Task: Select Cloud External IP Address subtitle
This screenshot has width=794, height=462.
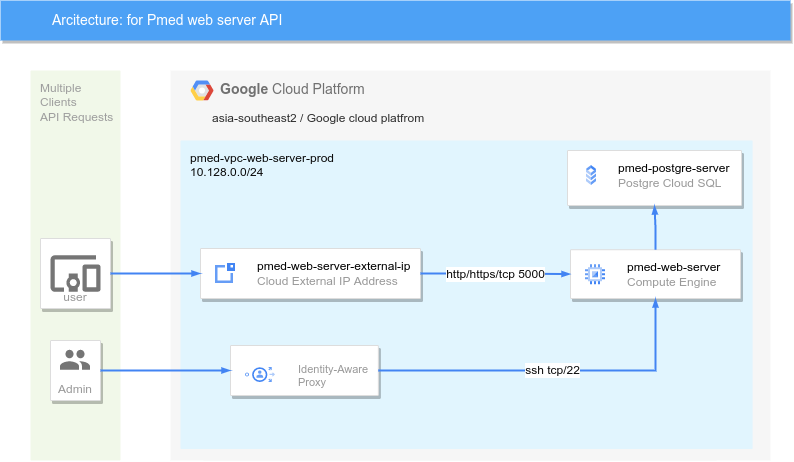Action: pos(327,281)
